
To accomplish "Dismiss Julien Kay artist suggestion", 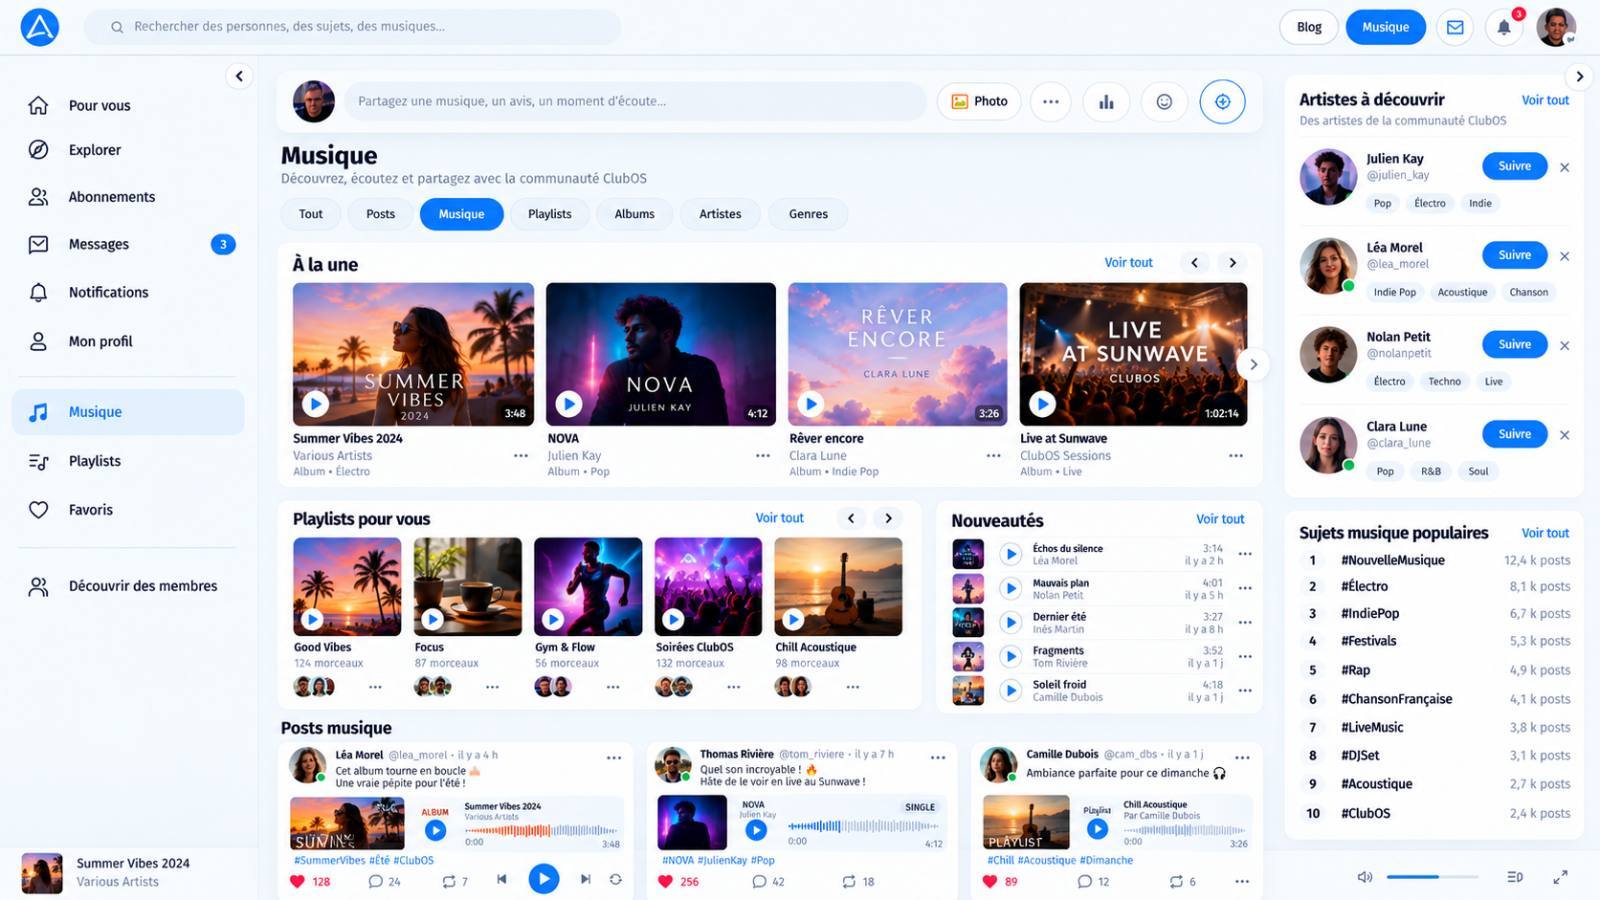I will (x=1565, y=167).
